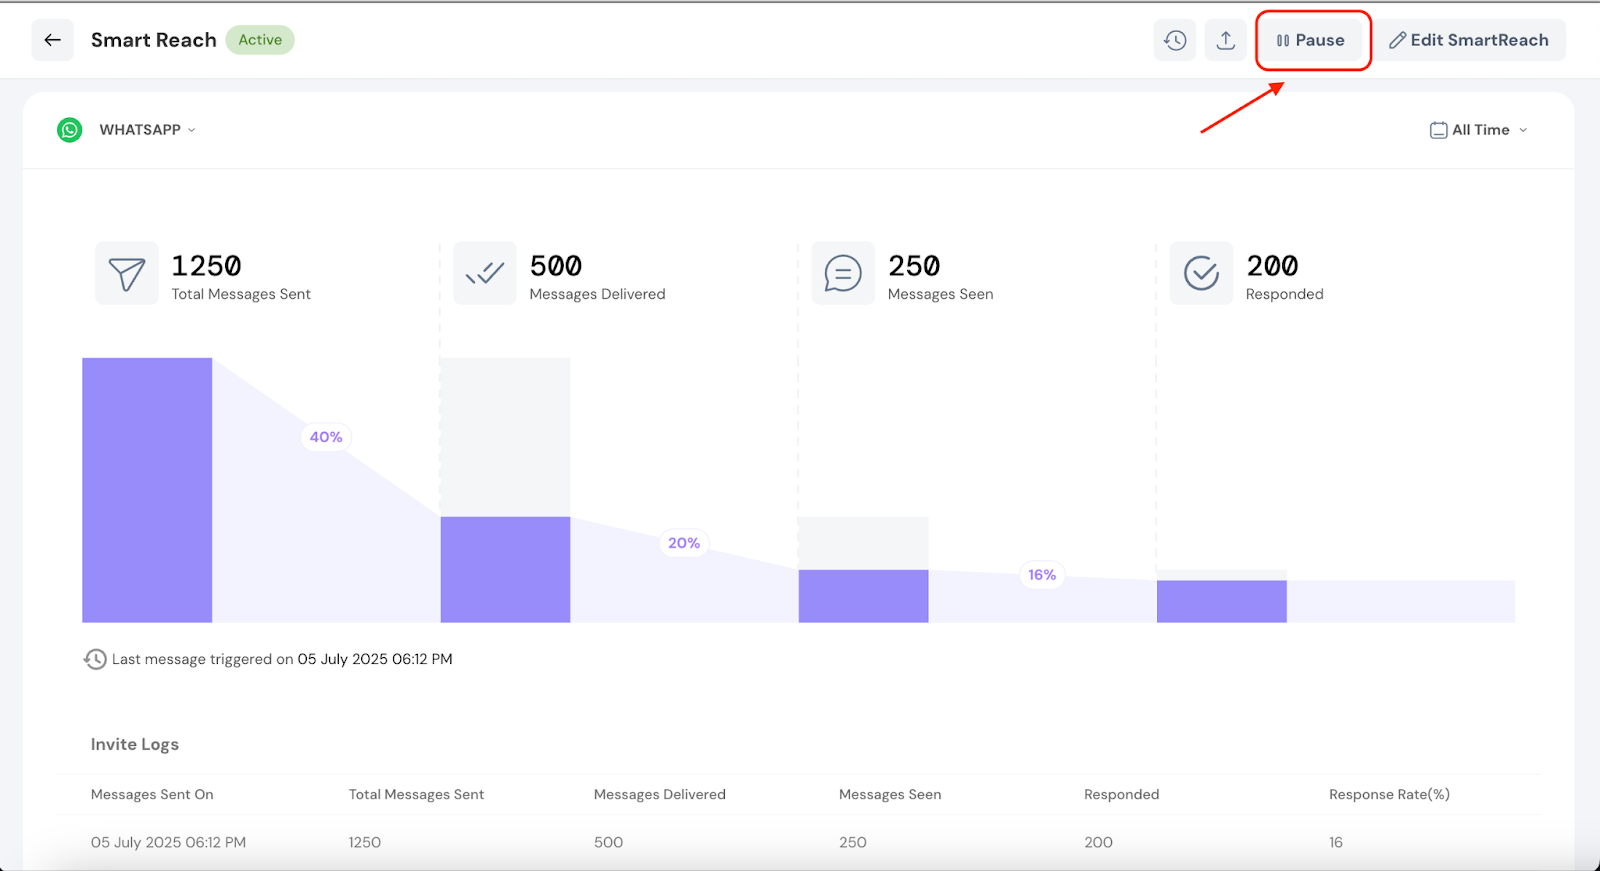Click the Active status badge
1600x871 pixels.
tap(260, 40)
